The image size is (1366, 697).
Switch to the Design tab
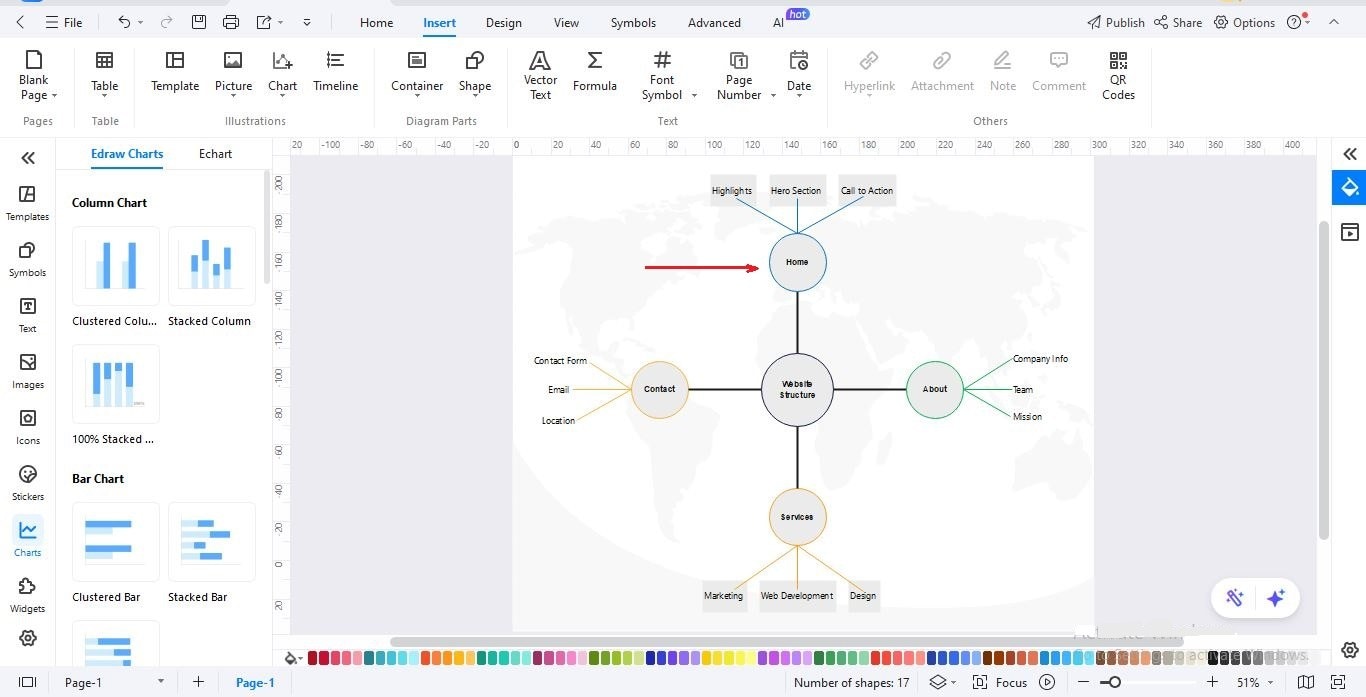coord(504,22)
